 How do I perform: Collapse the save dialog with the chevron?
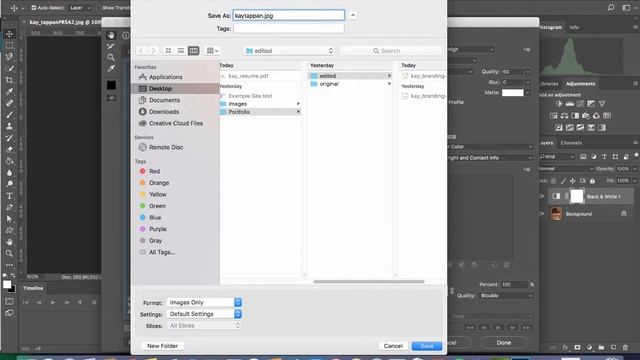[x=353, y=15]
